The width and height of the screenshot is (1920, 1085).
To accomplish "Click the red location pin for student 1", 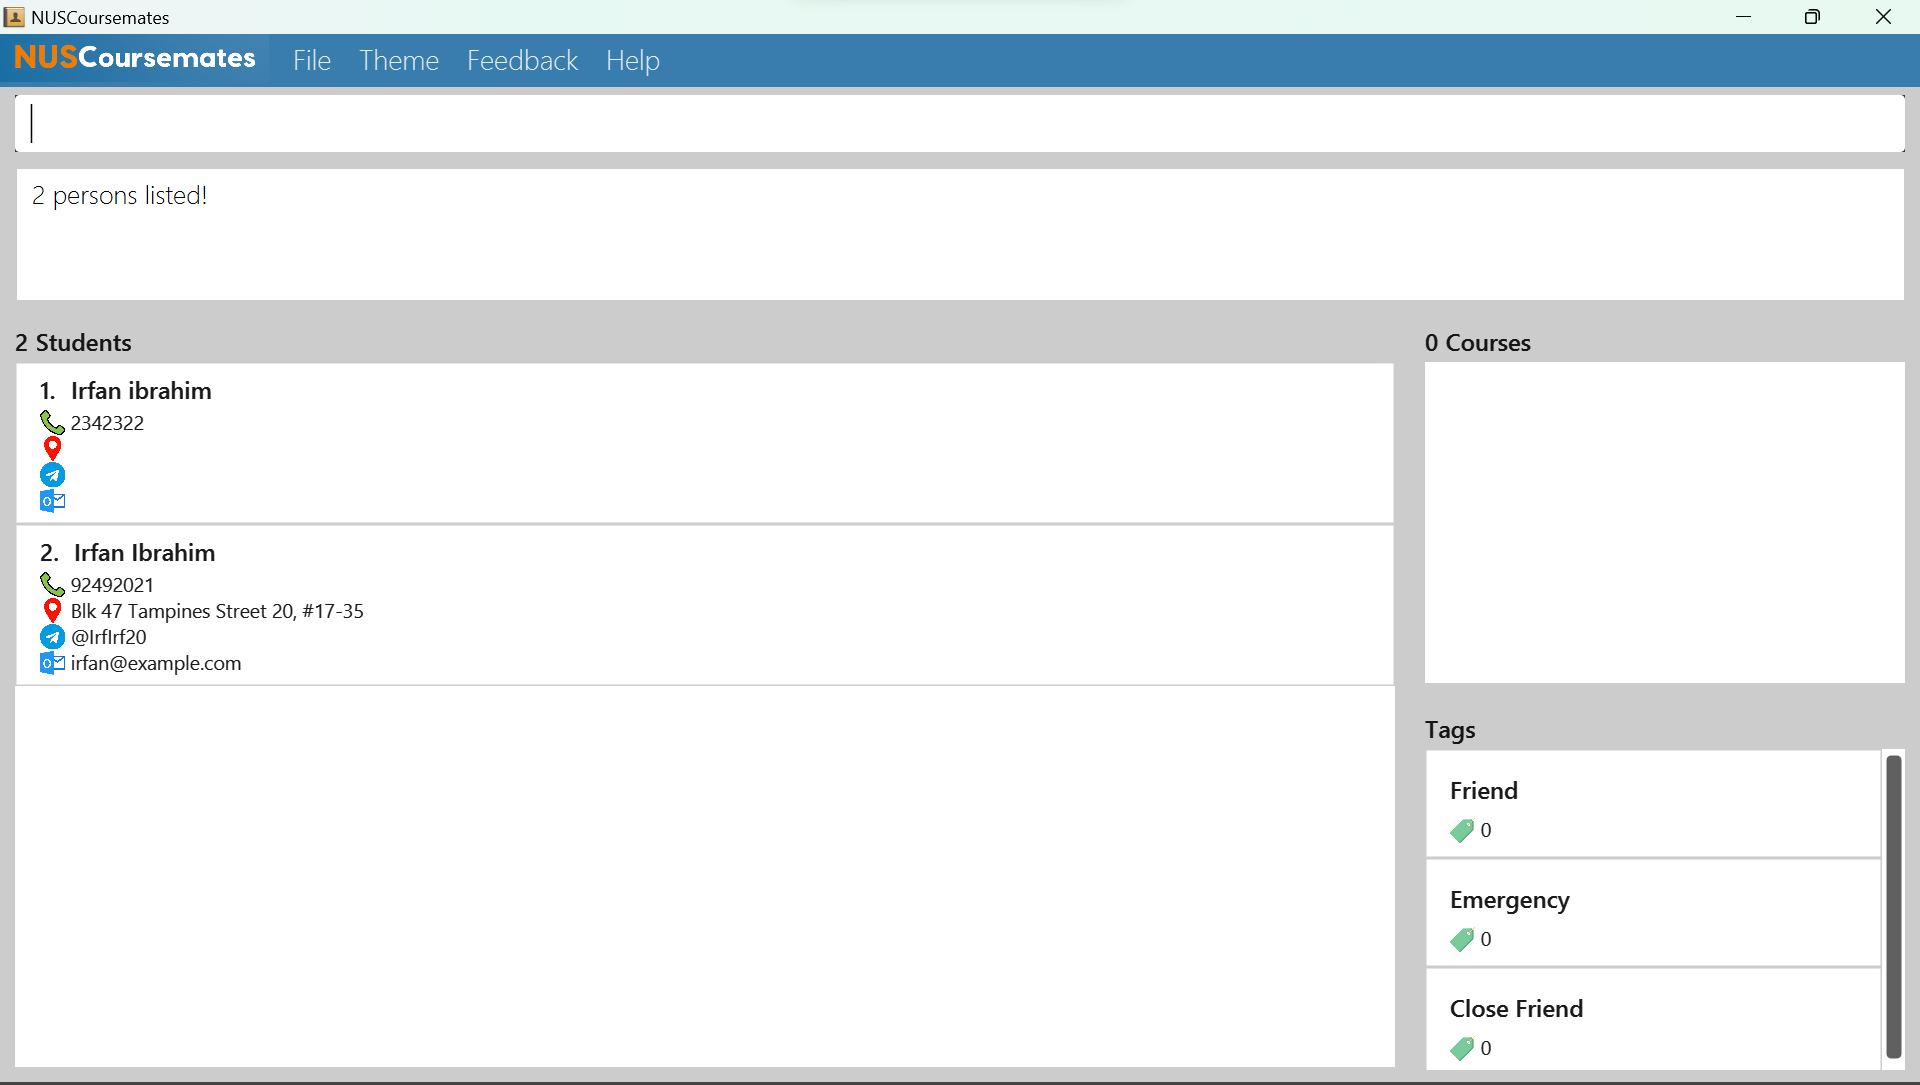I will click(x=53, y=449).
